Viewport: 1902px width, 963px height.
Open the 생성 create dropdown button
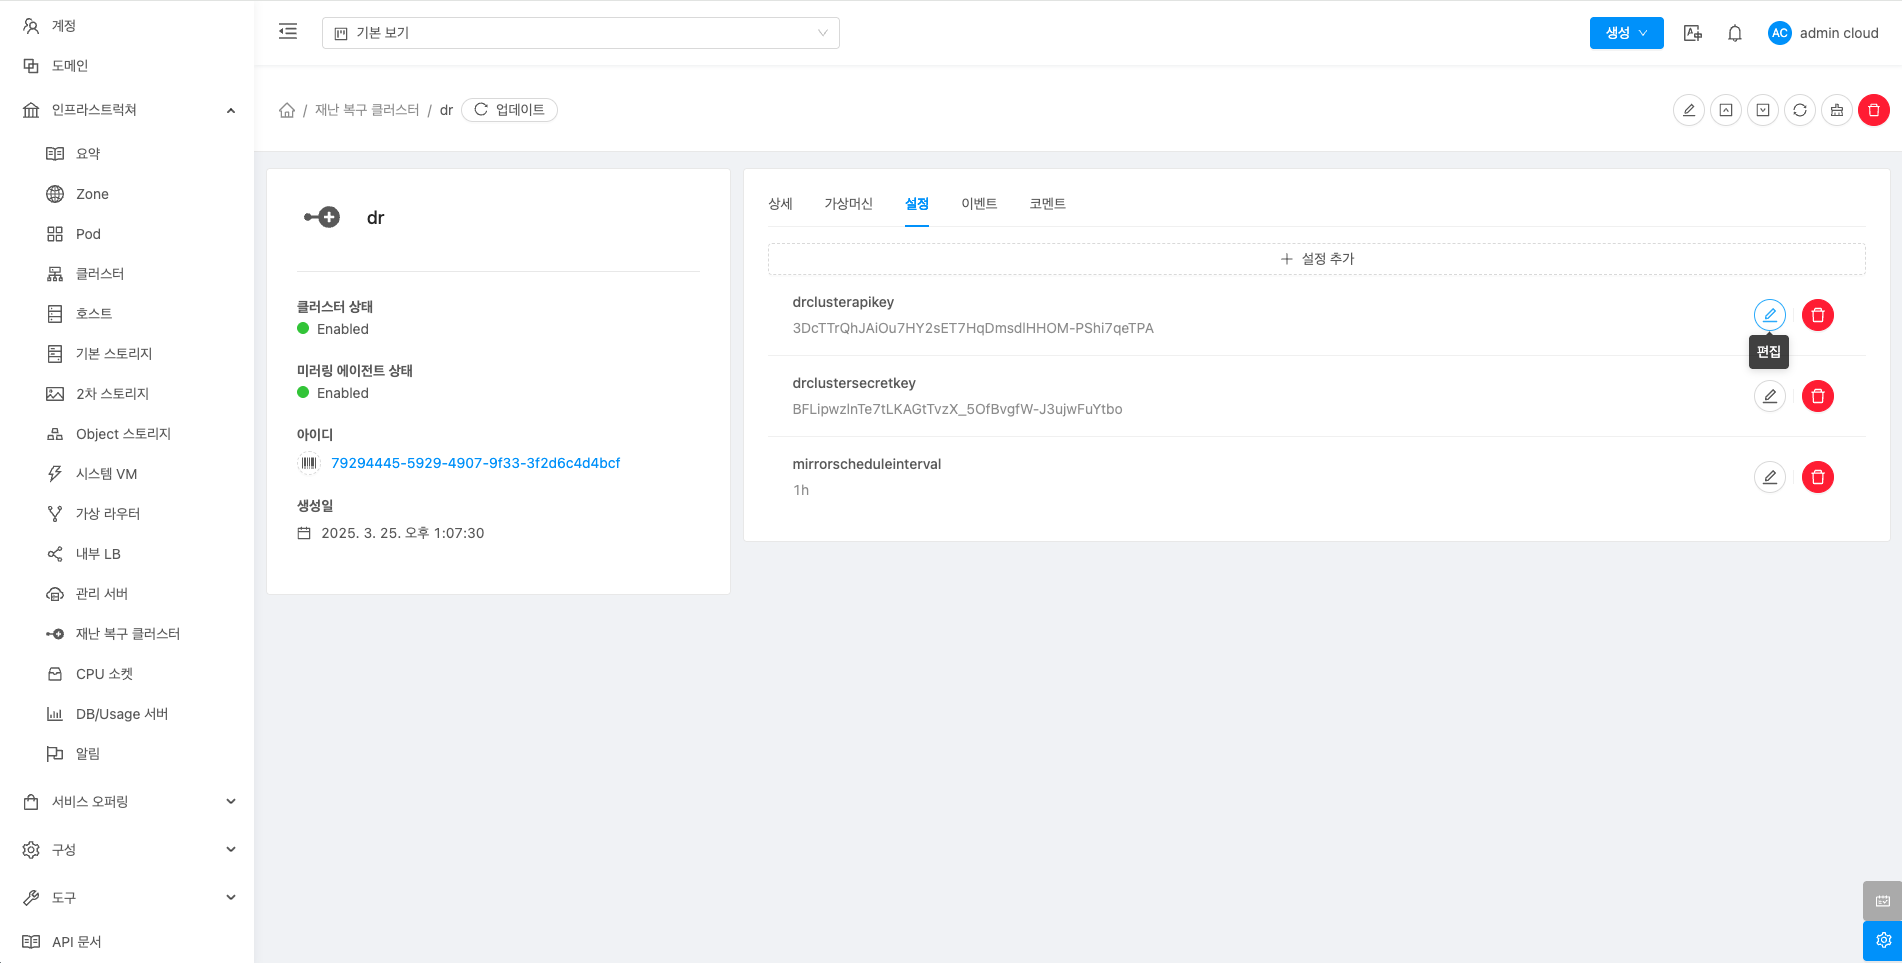(1626, 33)
